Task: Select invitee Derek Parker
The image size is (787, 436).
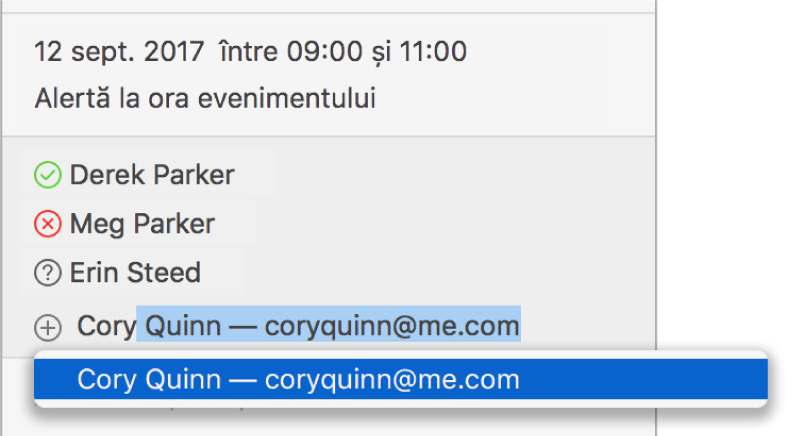Action: tap(152, 176)
